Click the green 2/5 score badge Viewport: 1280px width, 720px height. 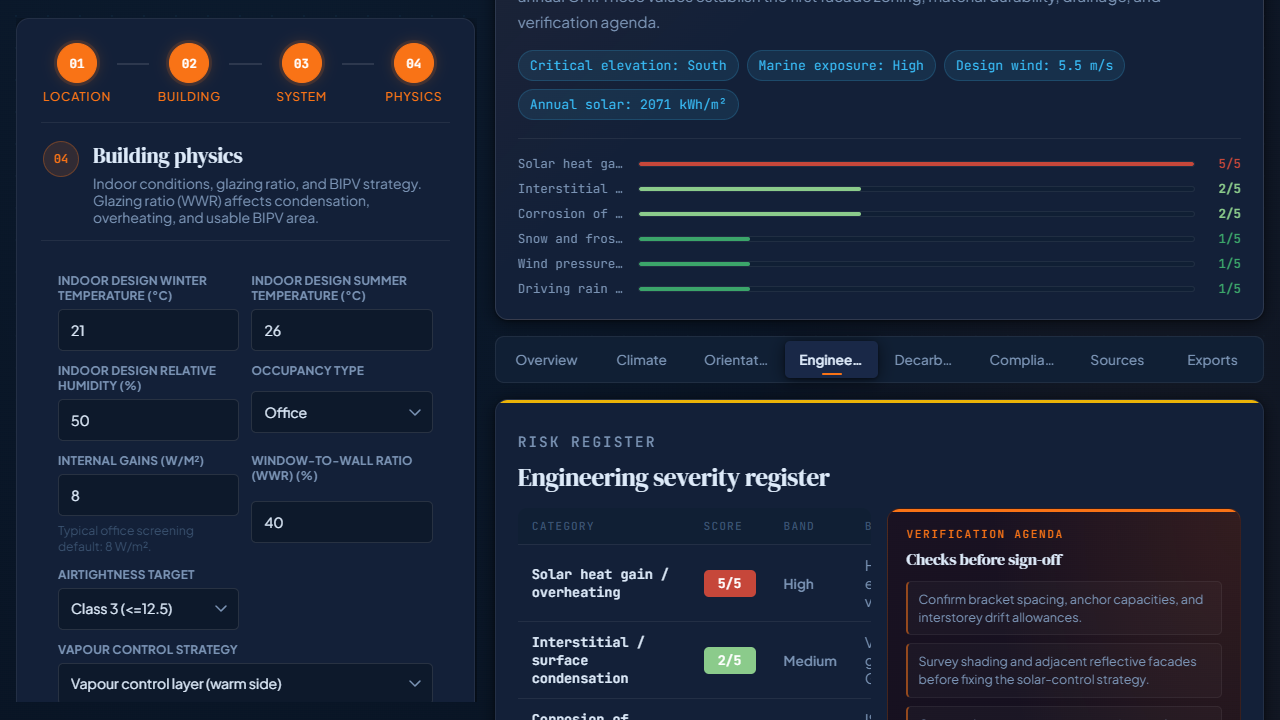pos(730,661)
